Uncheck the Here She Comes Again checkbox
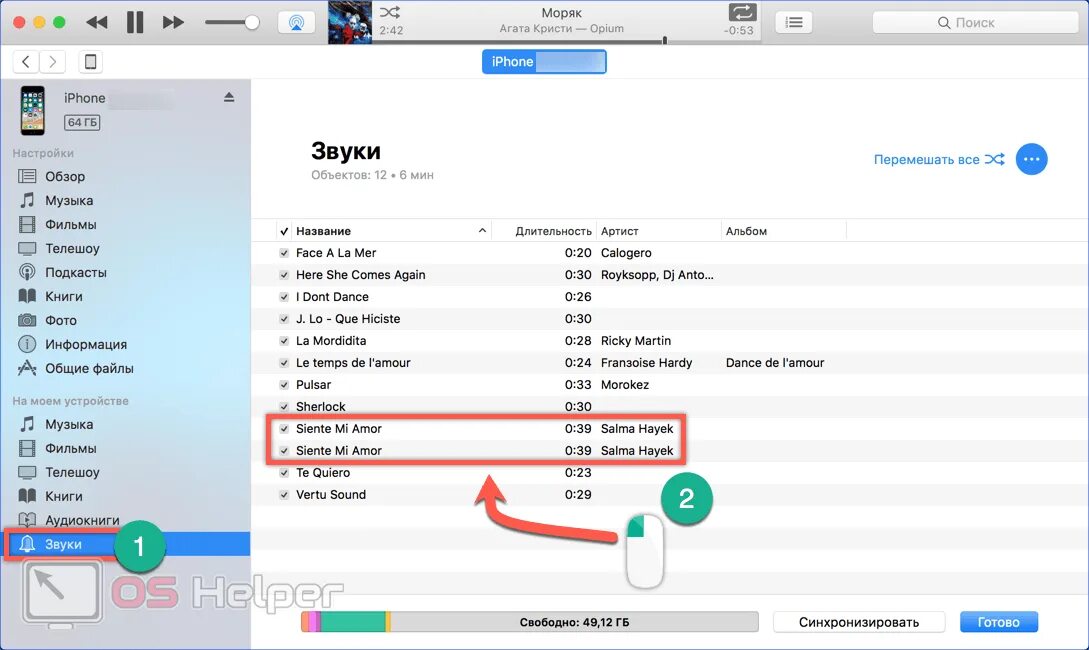 [284, 275]
